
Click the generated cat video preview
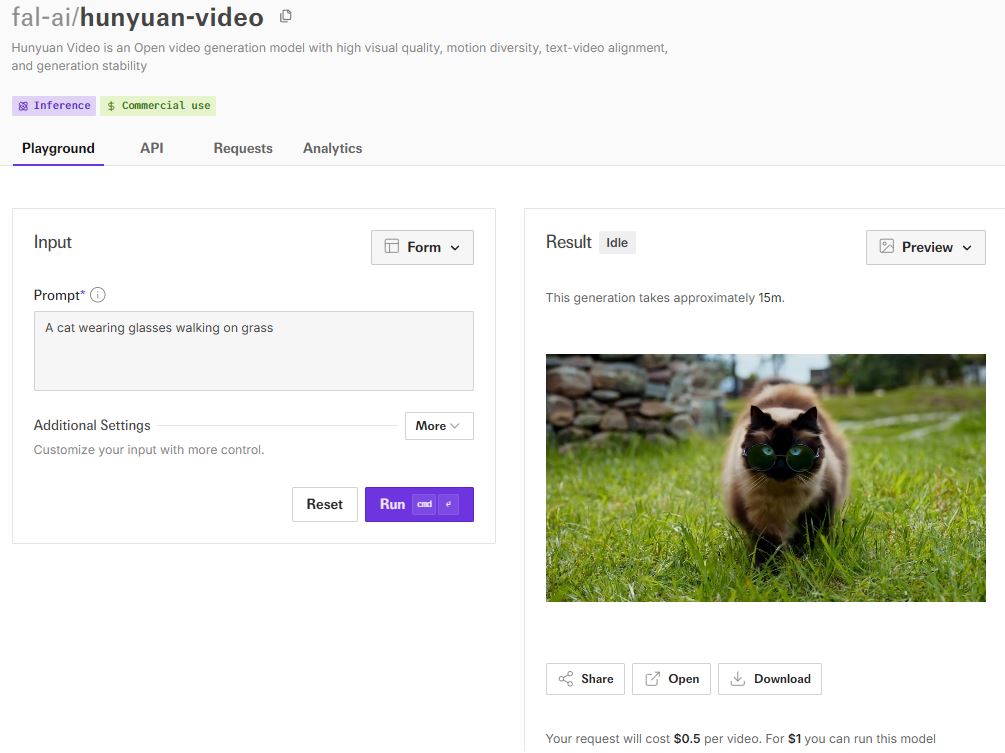(765, 477)
